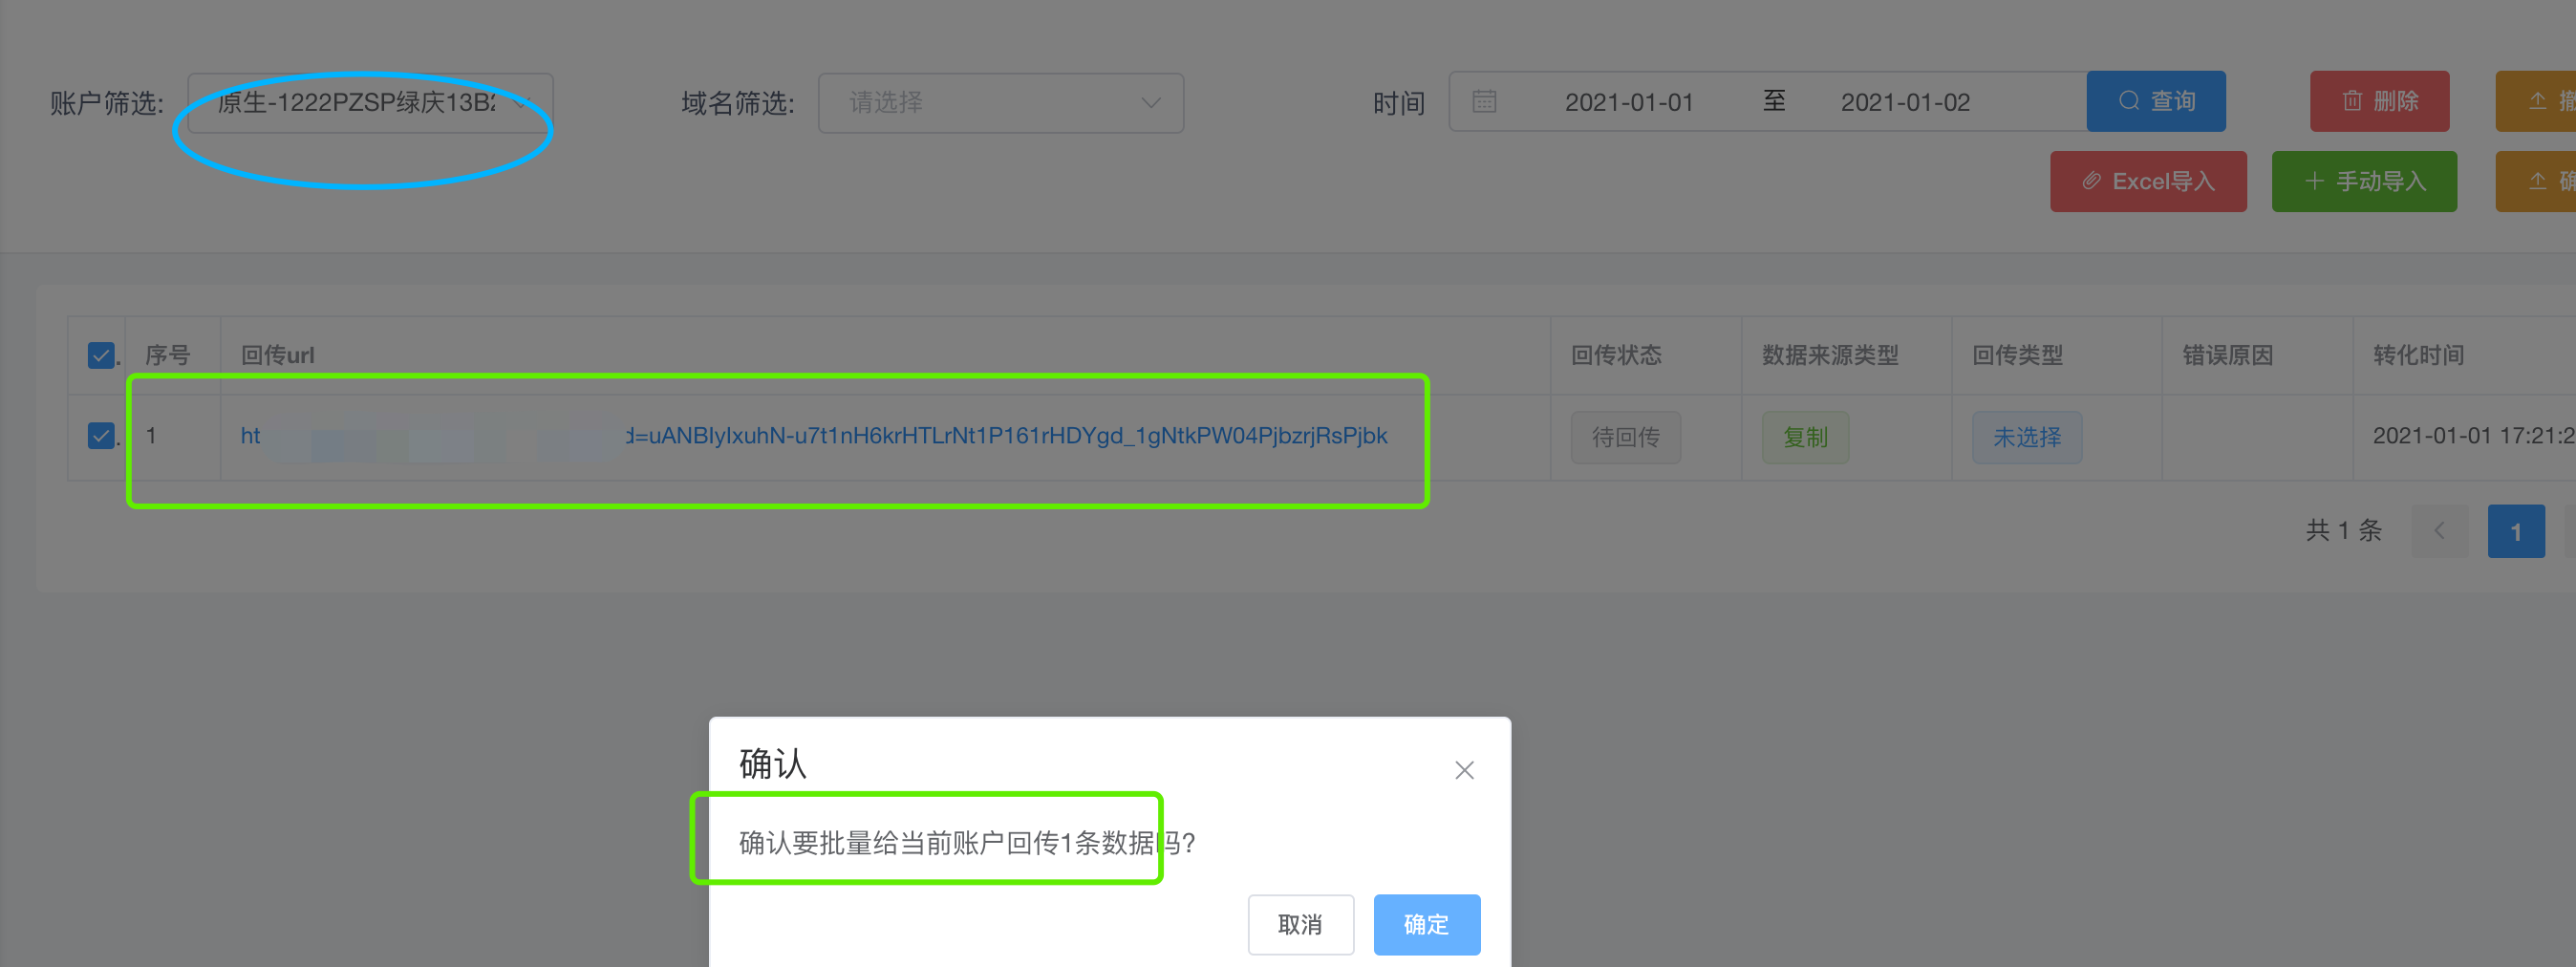The image size is (2576, 967).
Task: Click the 待回传 status tag
Action: tap(1625, 437)
